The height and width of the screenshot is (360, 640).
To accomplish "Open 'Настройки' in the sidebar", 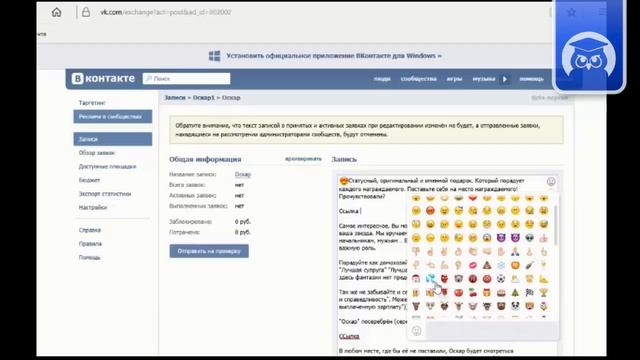I will coord(93,207).
